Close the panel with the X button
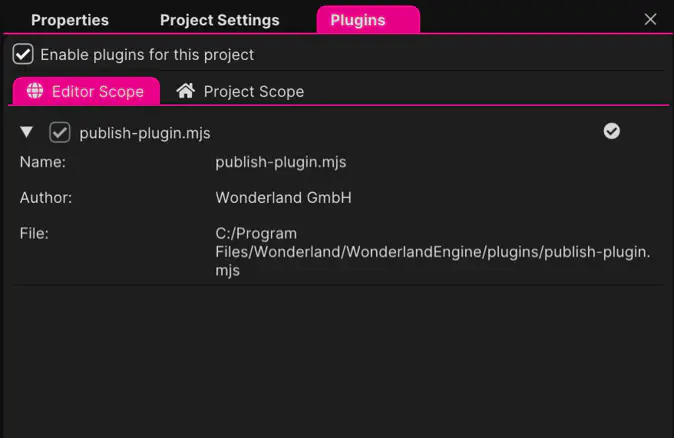Screen dimensions: 674x438 click(651, 19)
